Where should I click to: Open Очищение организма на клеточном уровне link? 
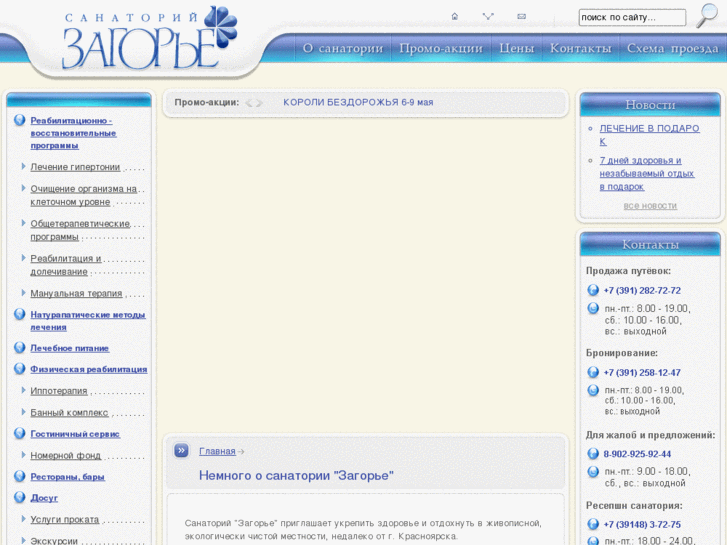point(83,195)
